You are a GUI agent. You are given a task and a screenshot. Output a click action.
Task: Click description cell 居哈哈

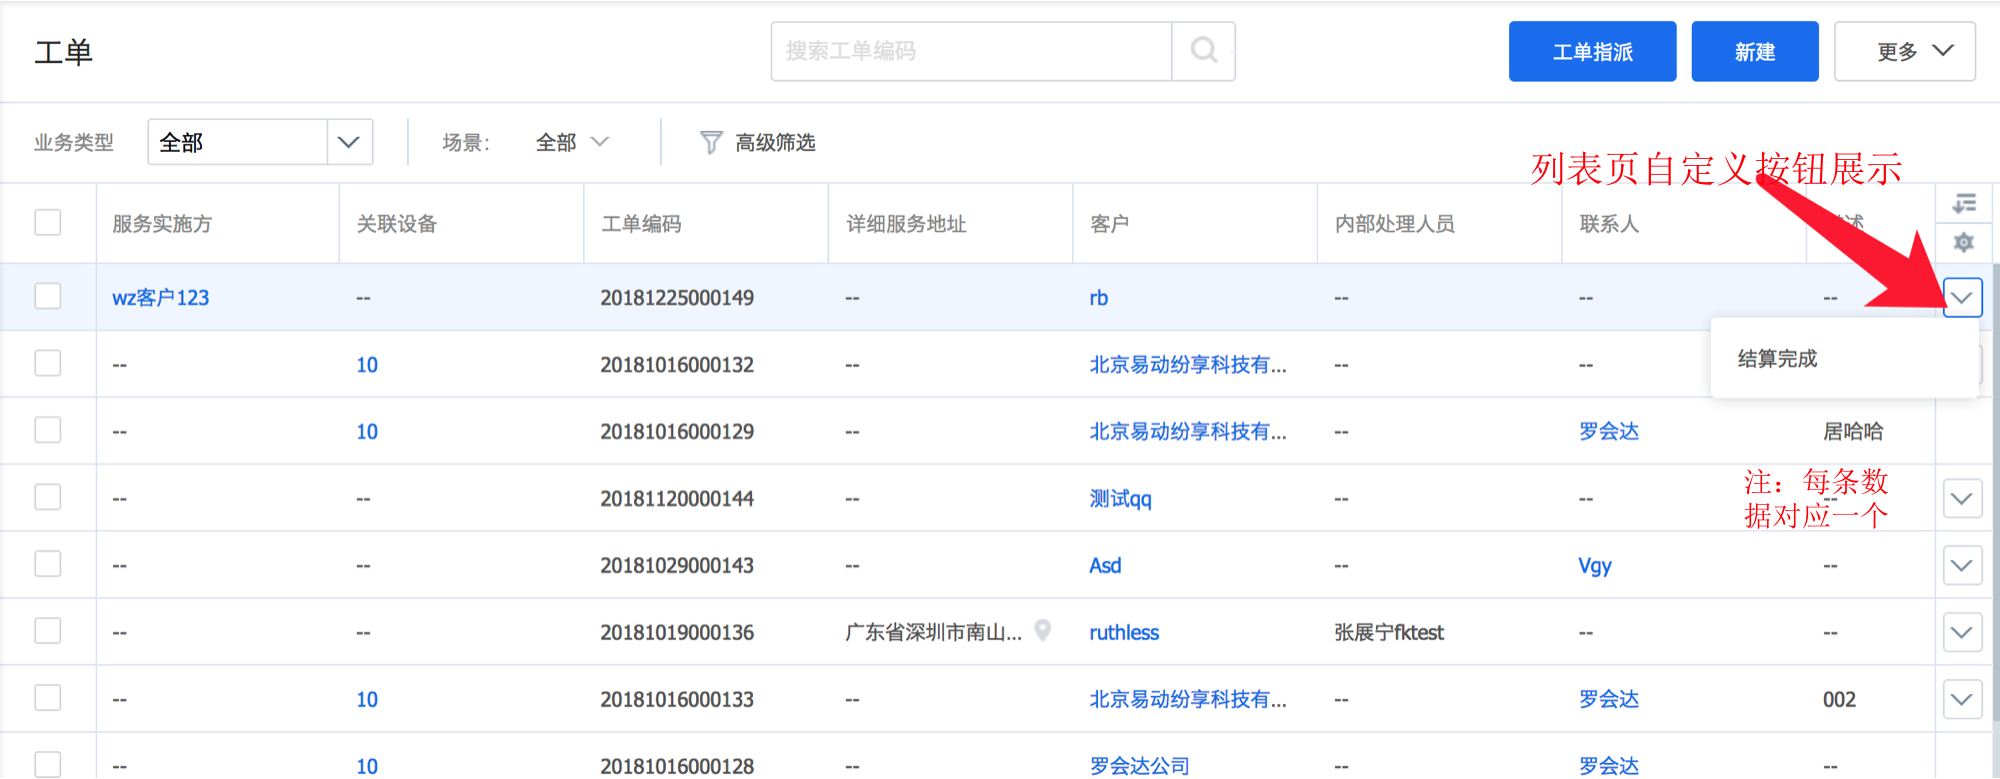(x=1853, y=432)
